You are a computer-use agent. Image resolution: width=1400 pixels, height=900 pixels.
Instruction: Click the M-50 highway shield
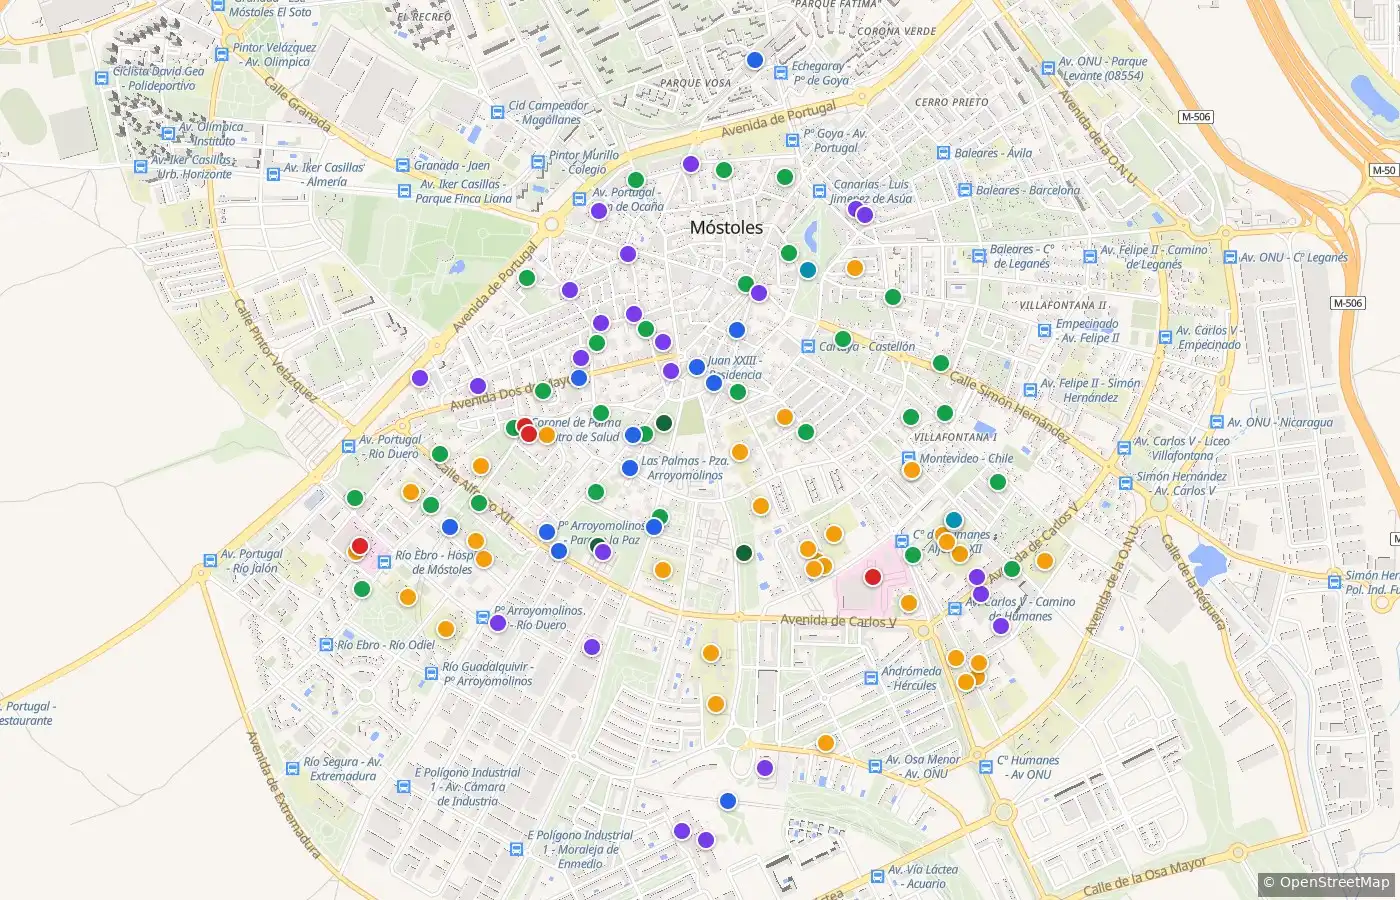[1384, 171]
